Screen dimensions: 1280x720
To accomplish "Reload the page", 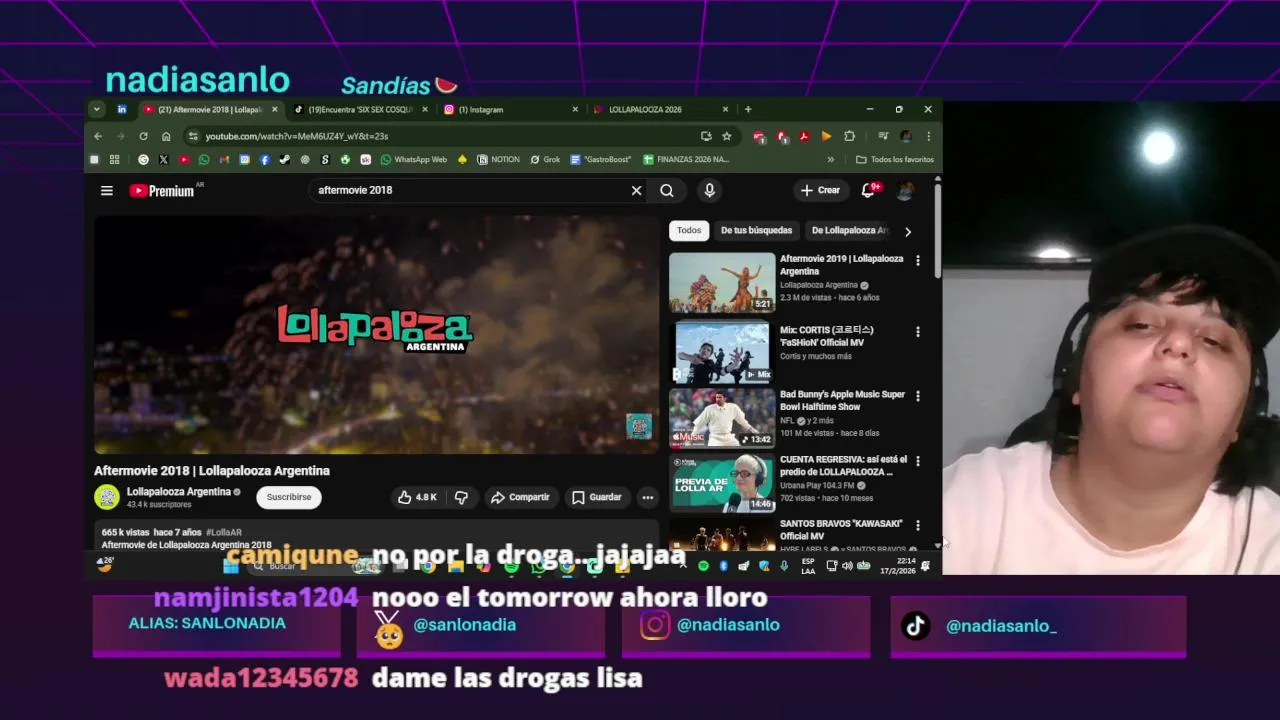I will click(143, 136).
